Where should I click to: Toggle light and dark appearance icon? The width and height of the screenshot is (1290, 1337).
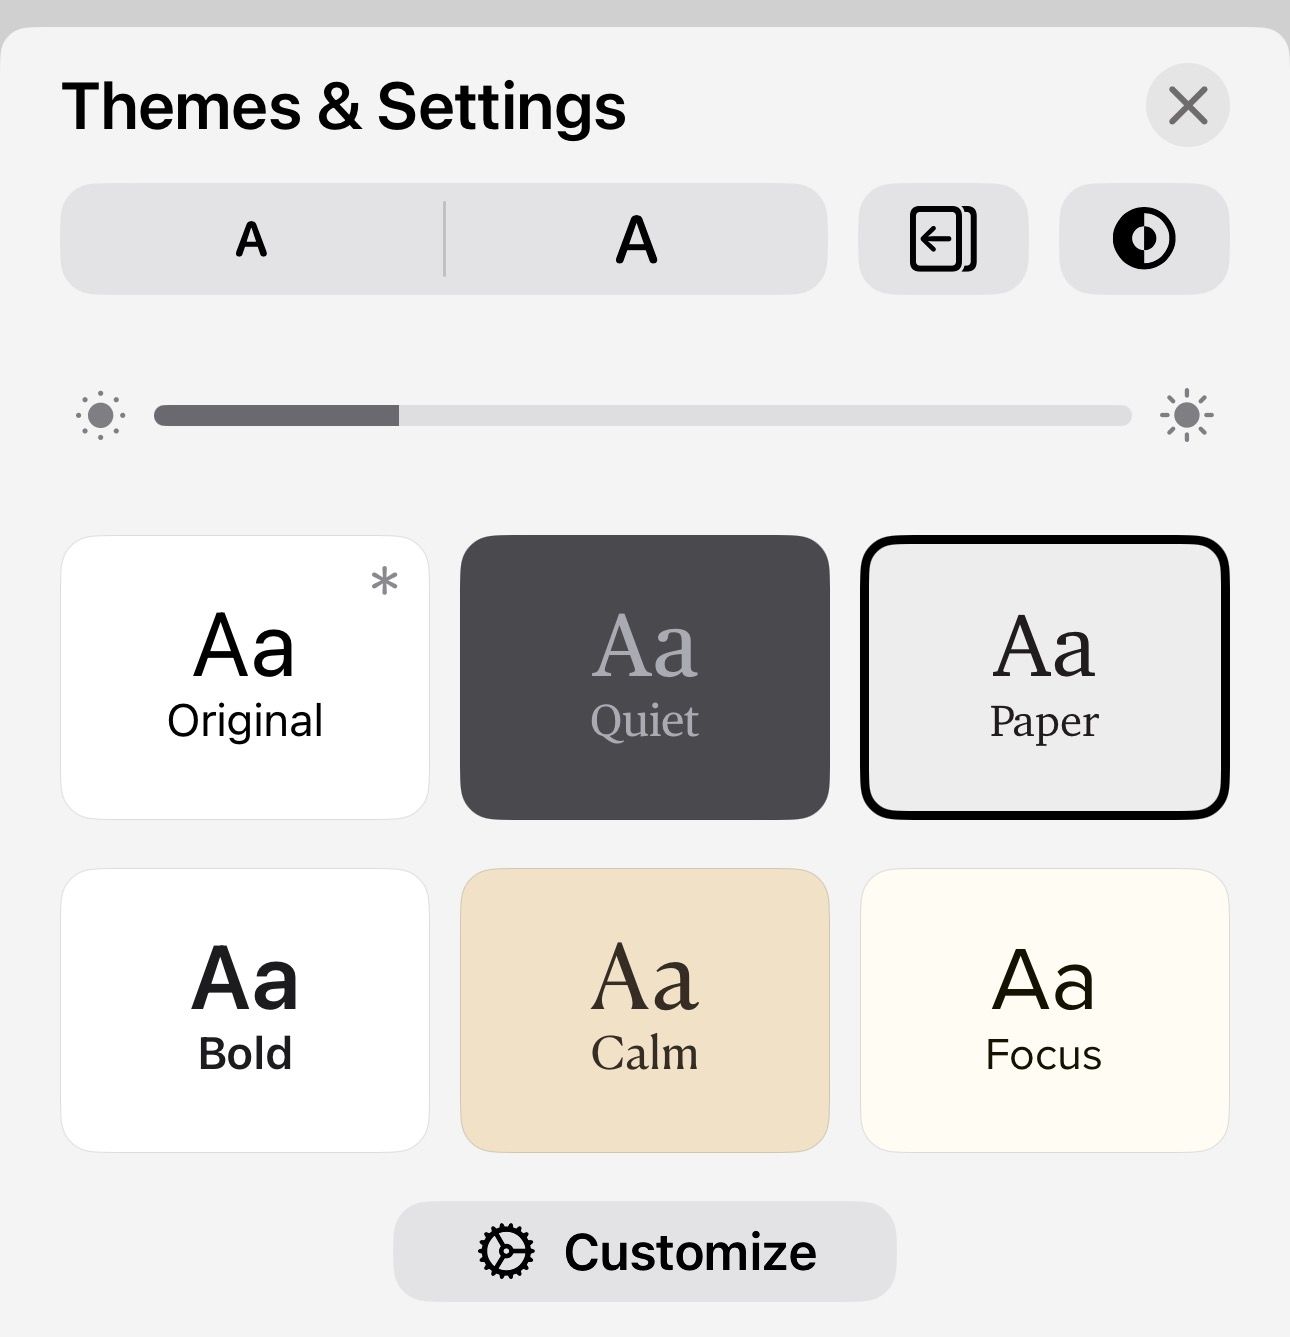pos(1144,239)
